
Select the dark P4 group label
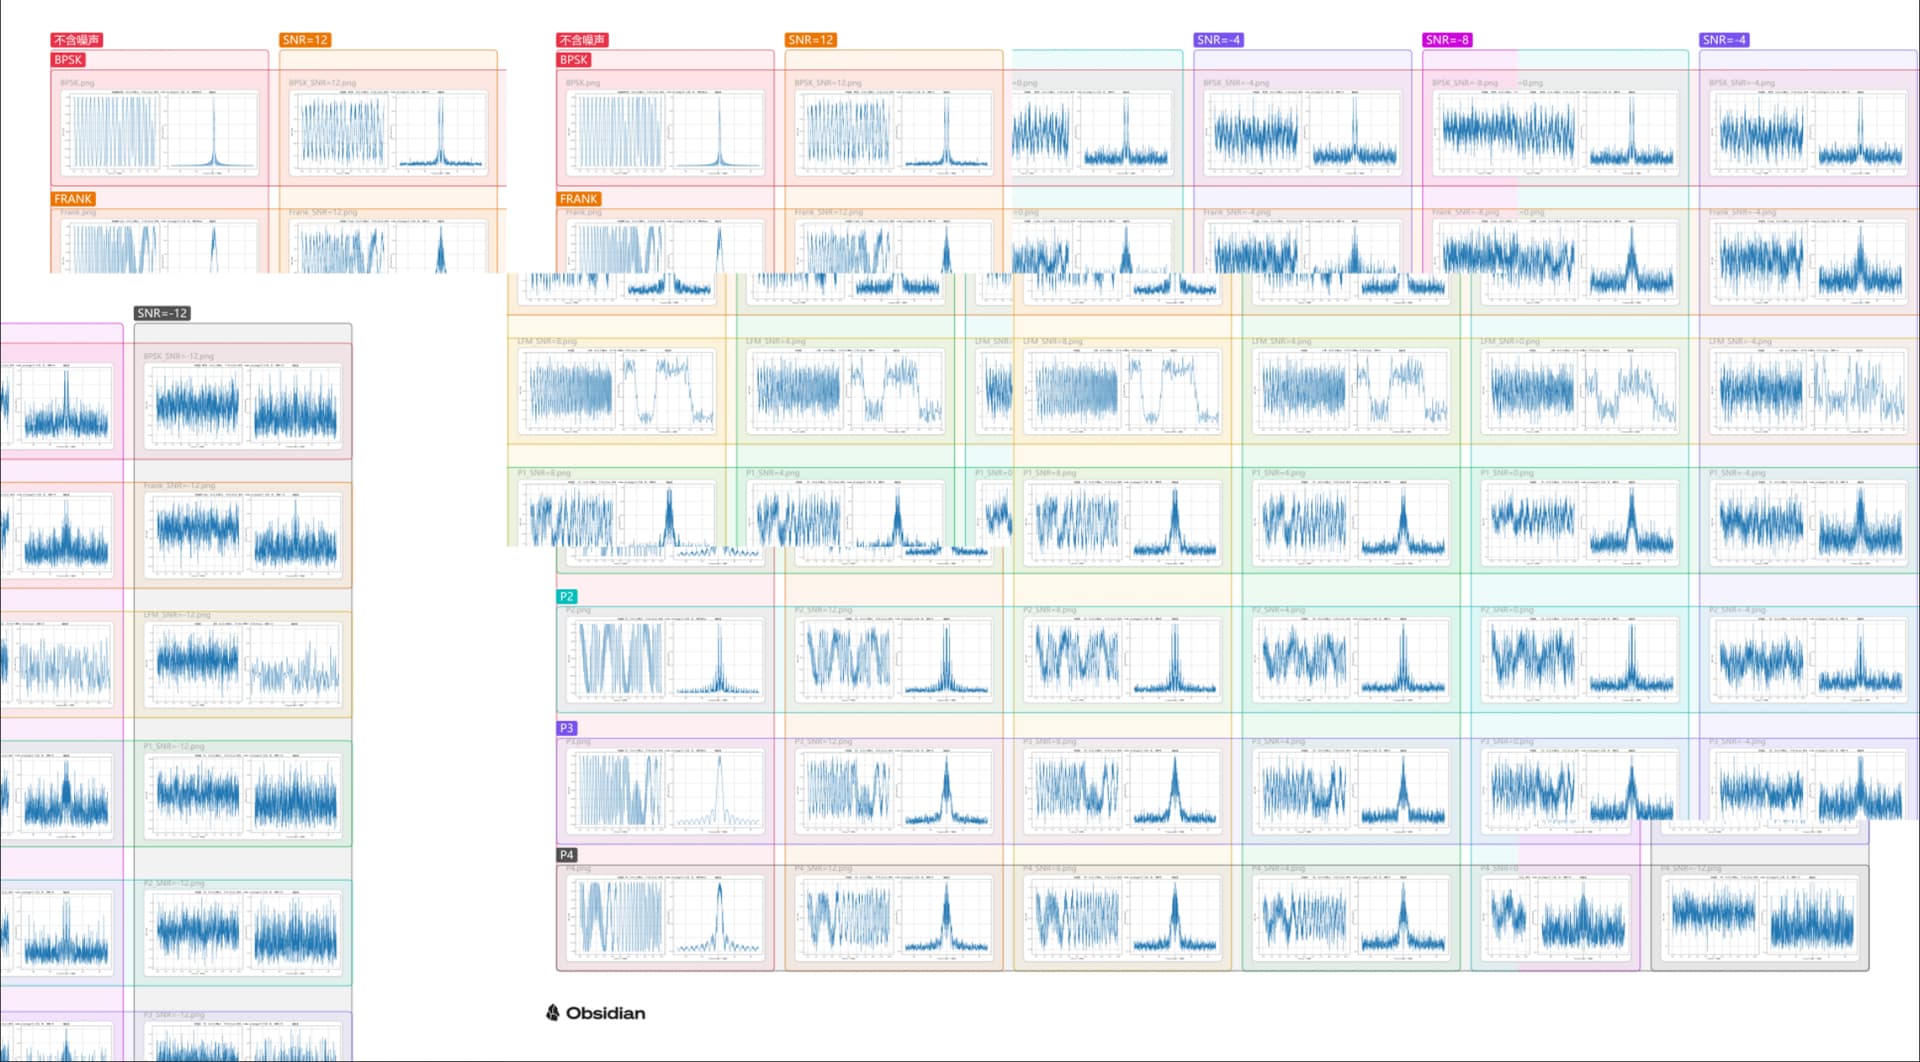[566, 855]
